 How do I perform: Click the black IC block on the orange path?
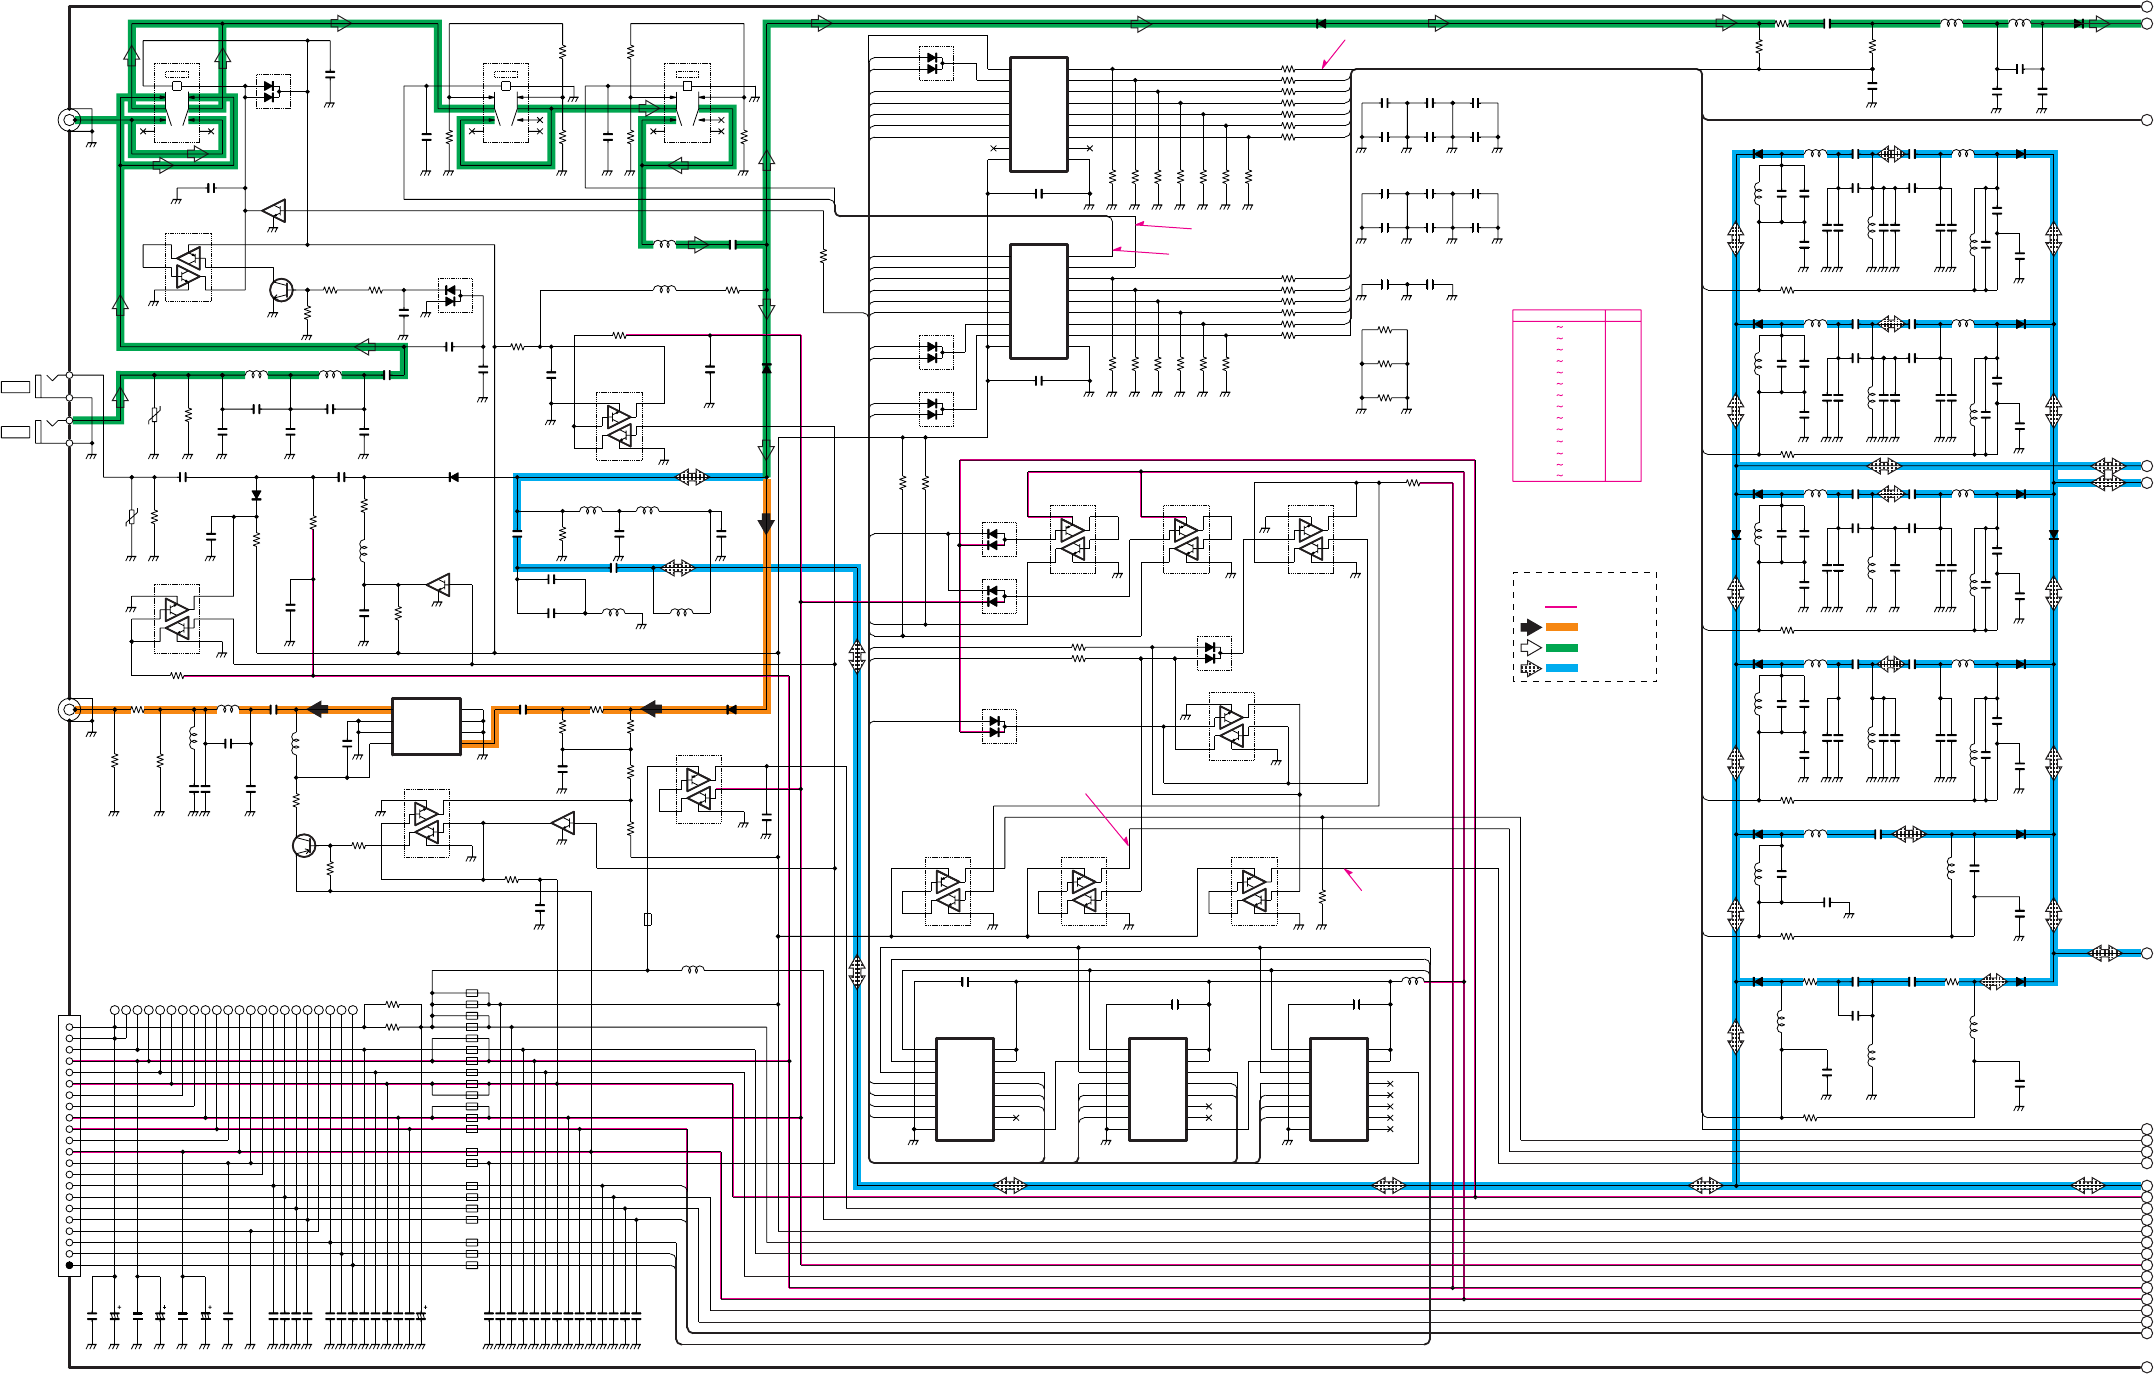pyautogui.click(x=426, y=726)
